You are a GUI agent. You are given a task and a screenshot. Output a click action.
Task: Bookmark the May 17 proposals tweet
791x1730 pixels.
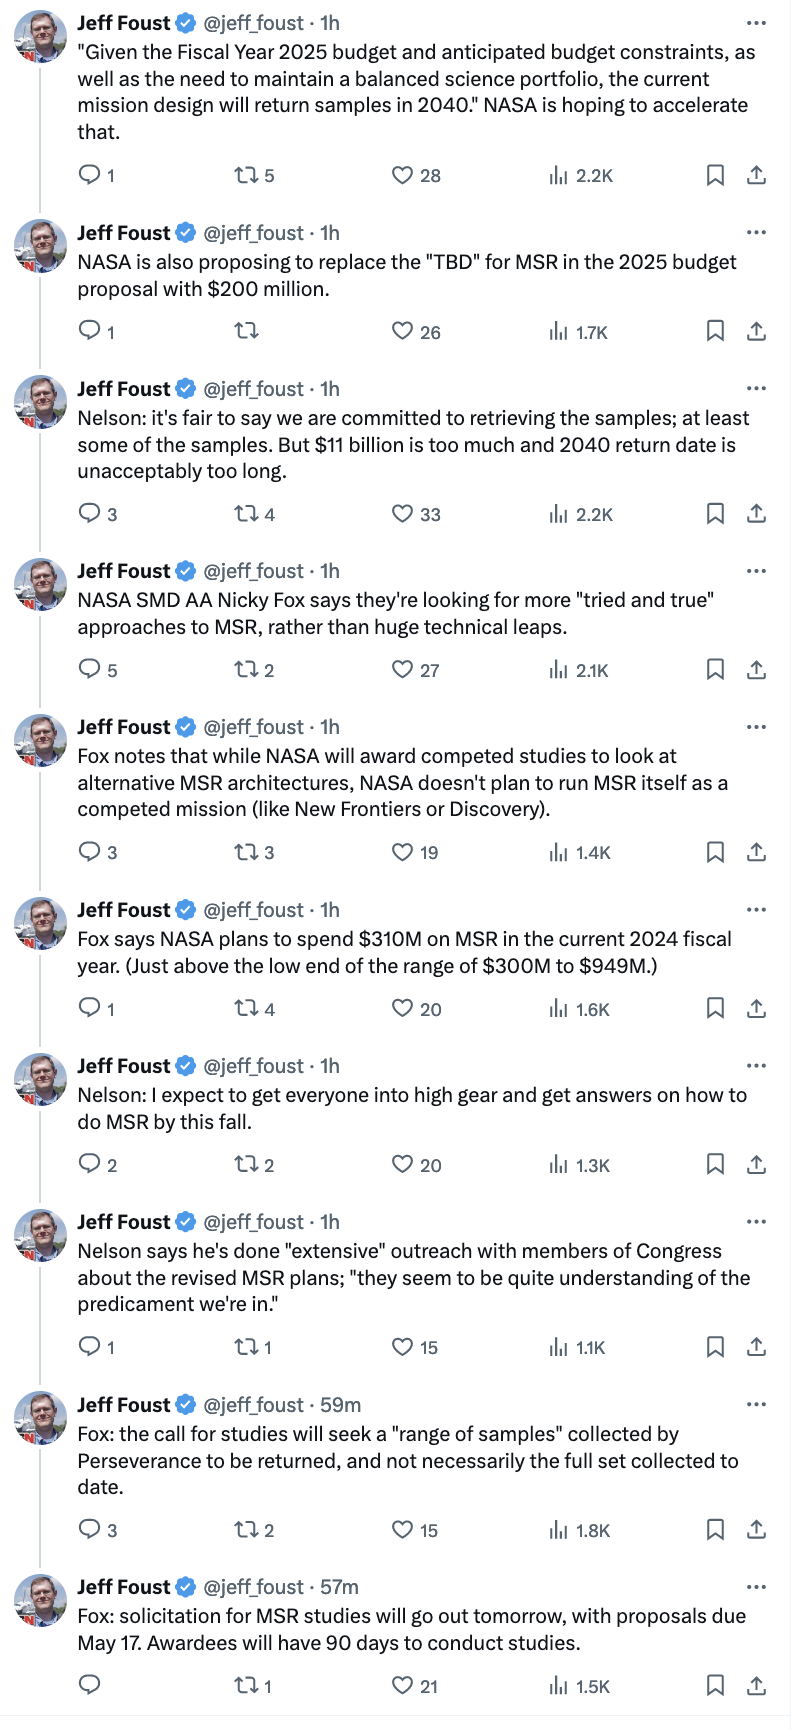point(715,1686)
